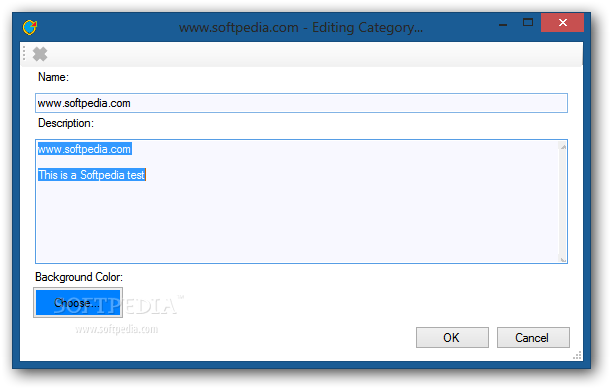Dismiss dialog with the Cancel button
Image resolution: width=611 pixels, height=389 pixels.
[x=533, y=337]
